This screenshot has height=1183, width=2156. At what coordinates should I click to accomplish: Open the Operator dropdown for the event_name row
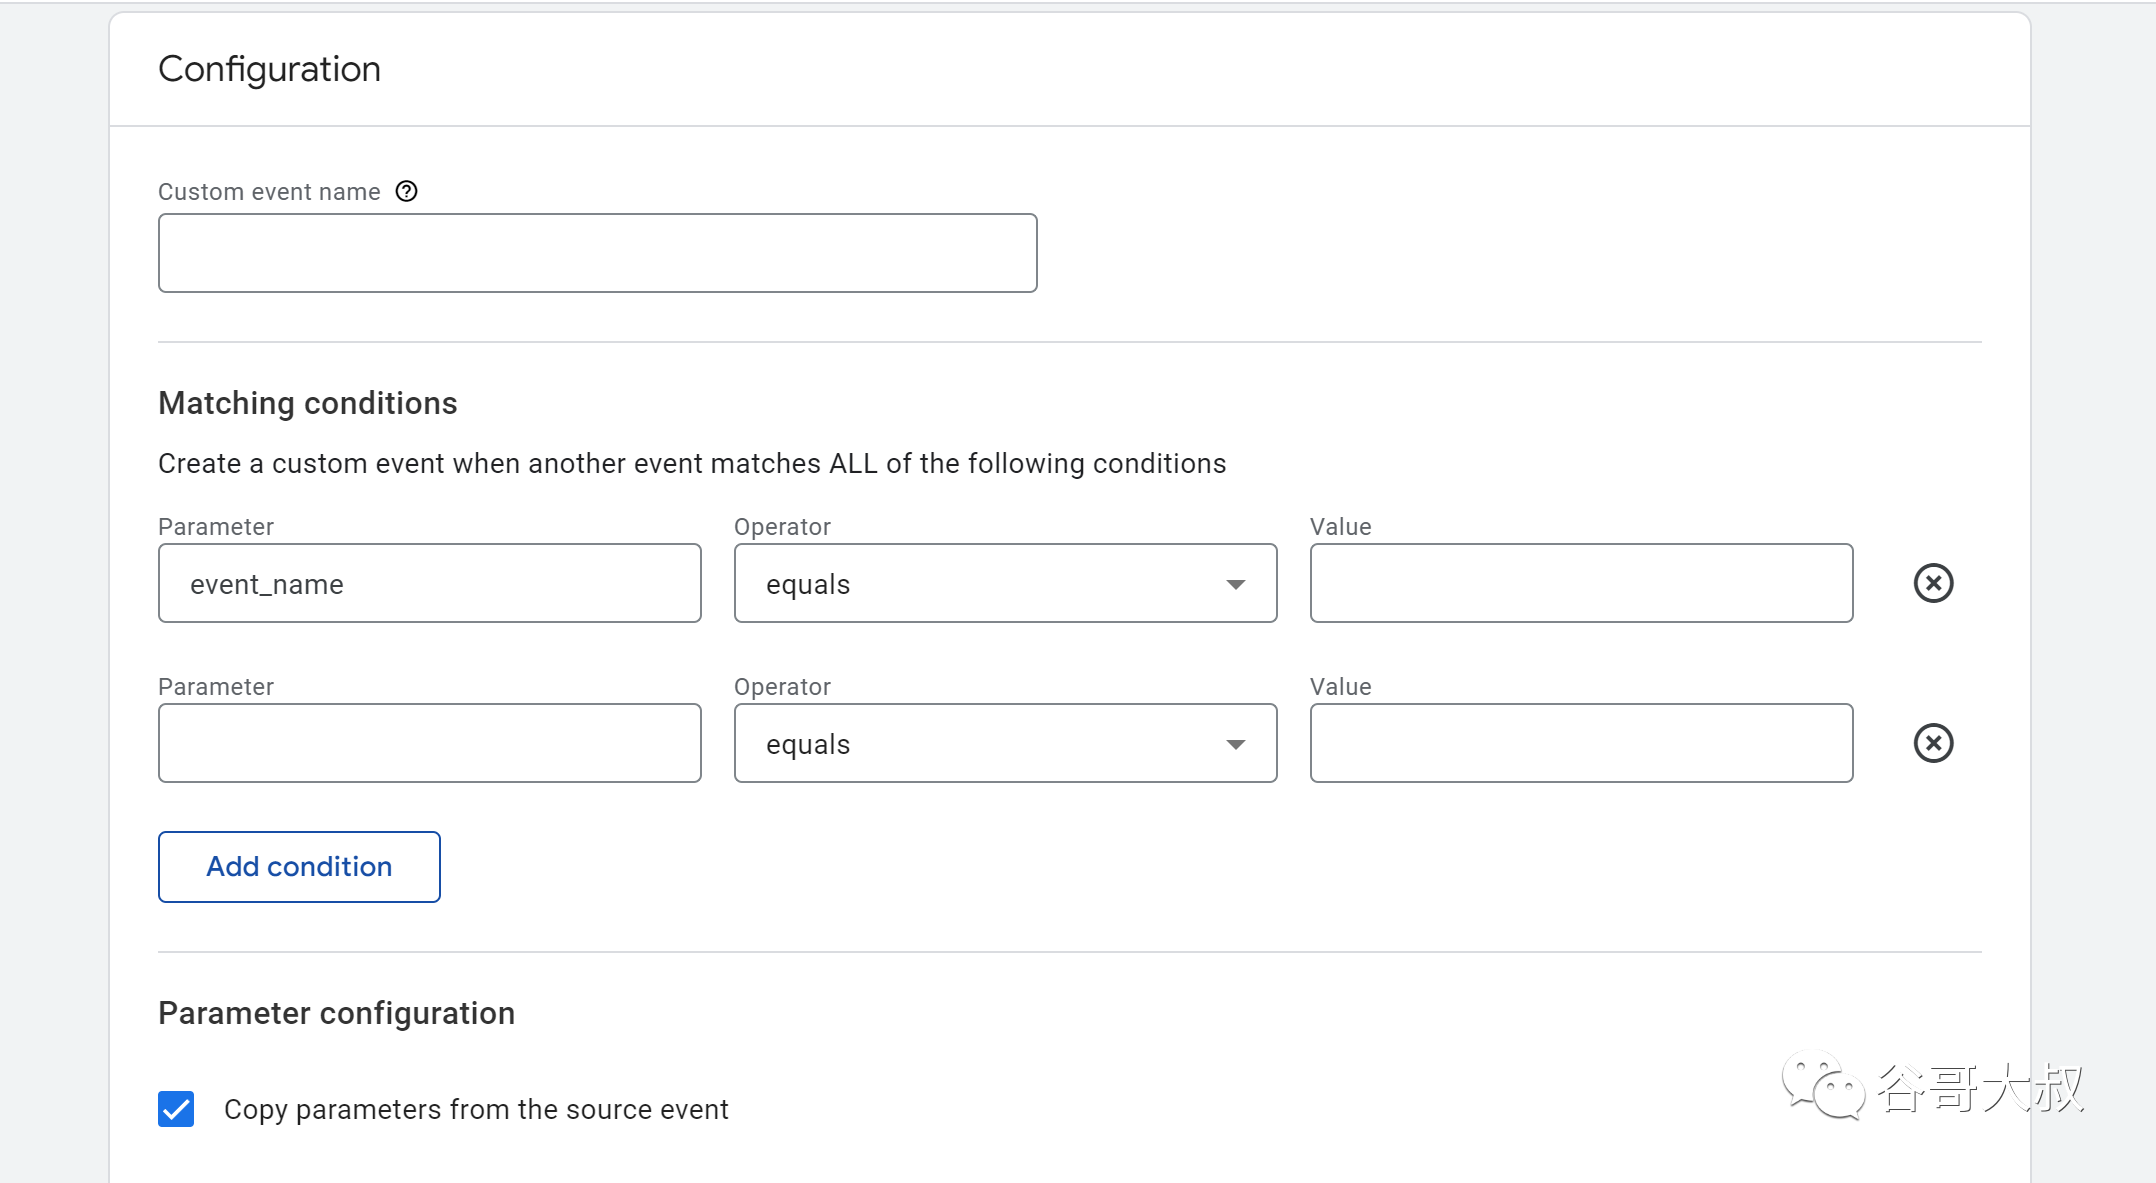(1005, 583)
